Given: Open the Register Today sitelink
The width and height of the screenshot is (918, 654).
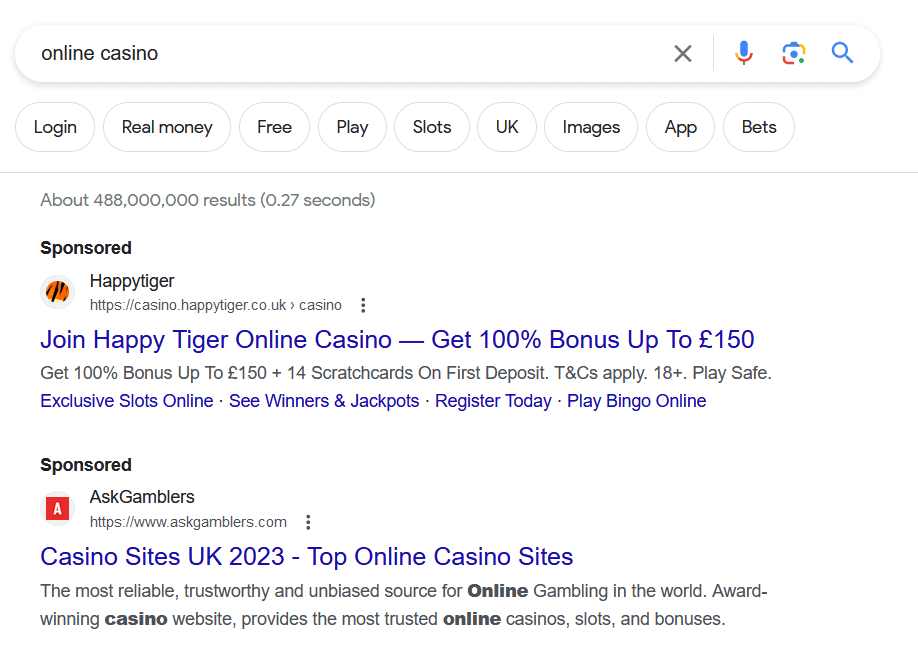Looking at the screenshot, I should (x=493, y=401).
